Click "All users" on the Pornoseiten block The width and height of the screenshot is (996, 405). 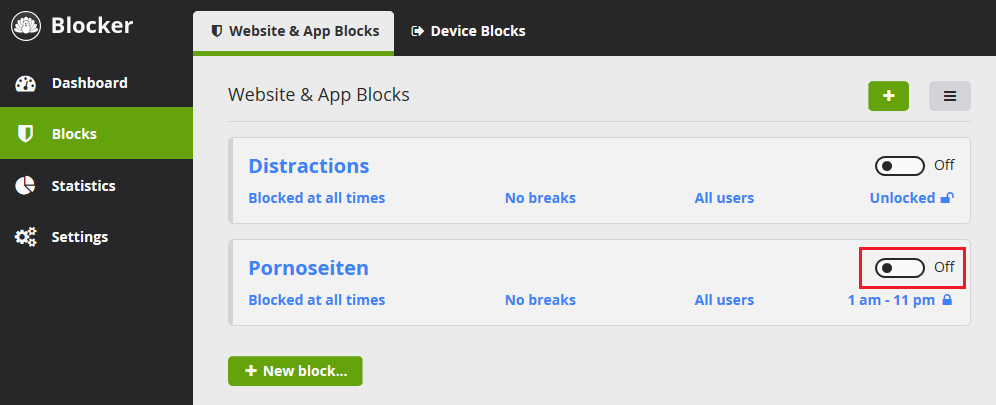click(724, 300)
